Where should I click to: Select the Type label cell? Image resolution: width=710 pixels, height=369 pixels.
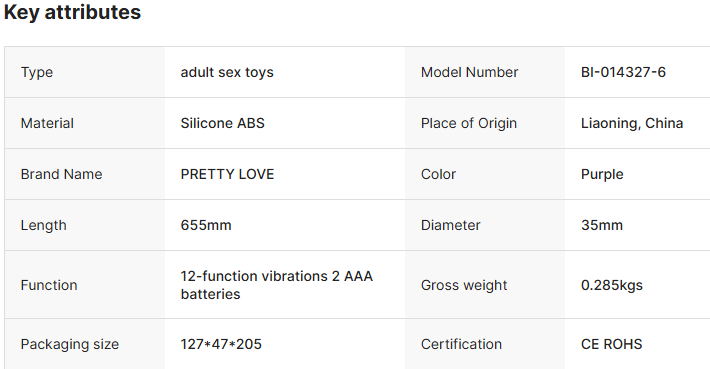click(x=85, y=72)
